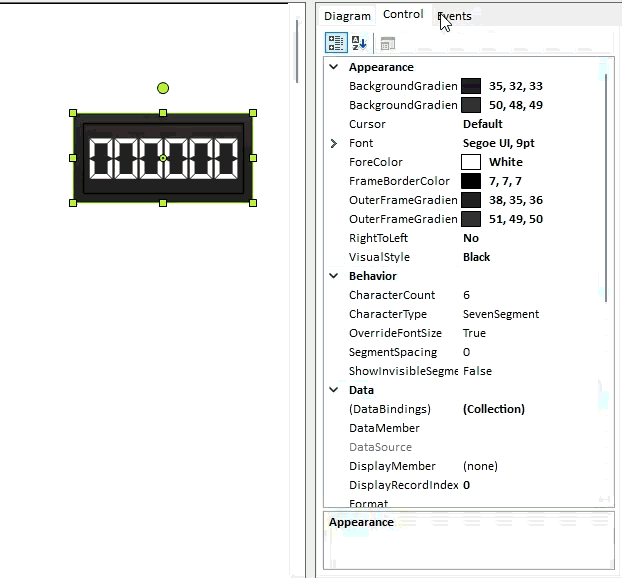The image size is (622, 578).
Task: Select the VisualStyle Black value
Action: coord(476,257)
